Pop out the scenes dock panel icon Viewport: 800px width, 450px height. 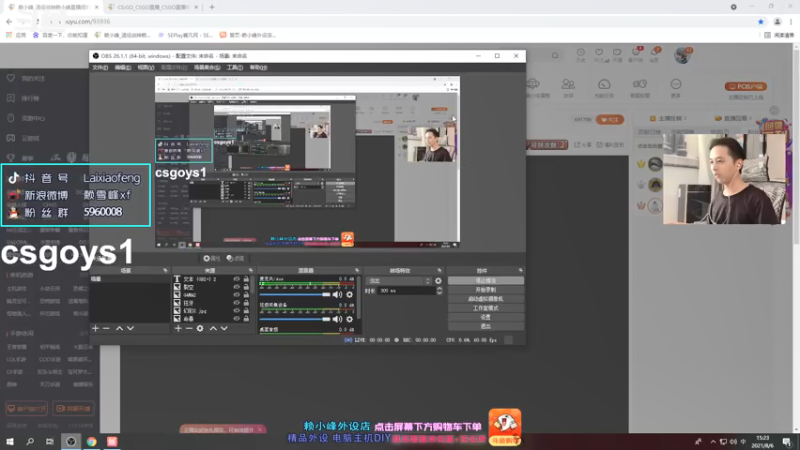click(x=165, y=270)
